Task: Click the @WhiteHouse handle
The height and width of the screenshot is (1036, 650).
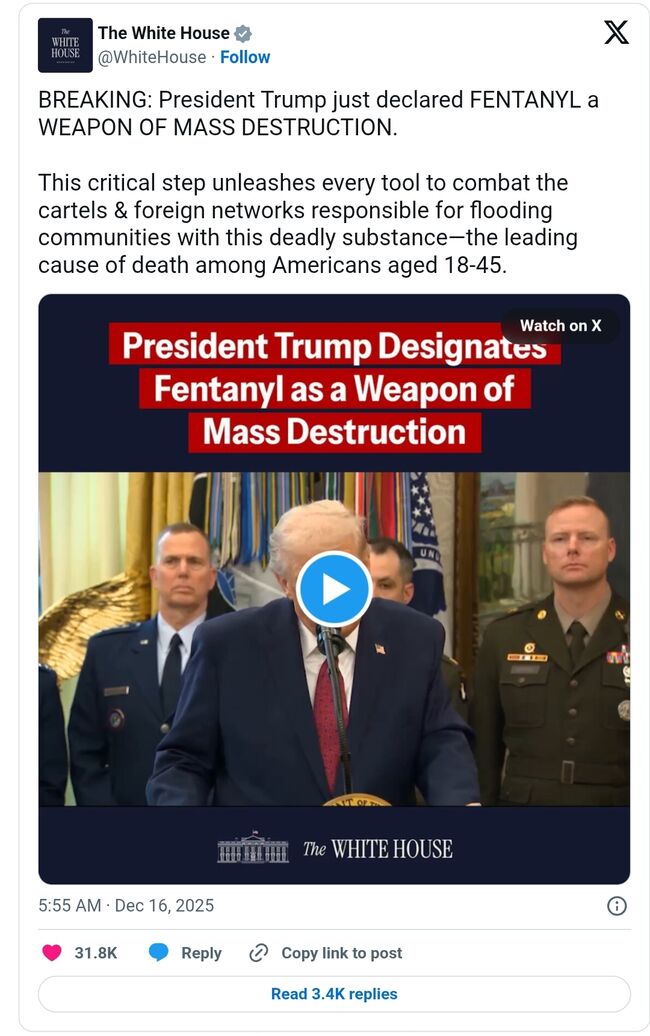Action: pos(152,57)
